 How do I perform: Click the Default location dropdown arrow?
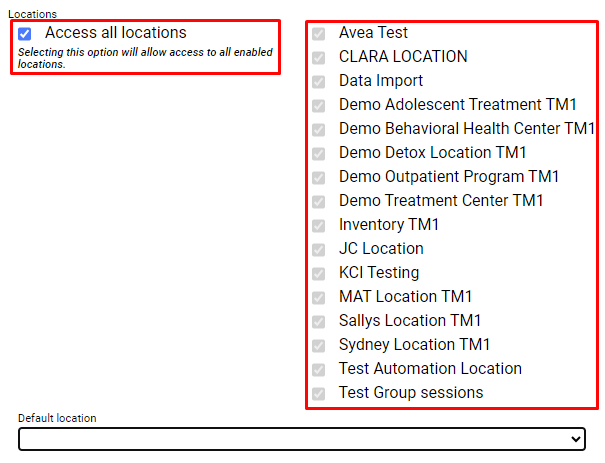click(x=574, y=439)
